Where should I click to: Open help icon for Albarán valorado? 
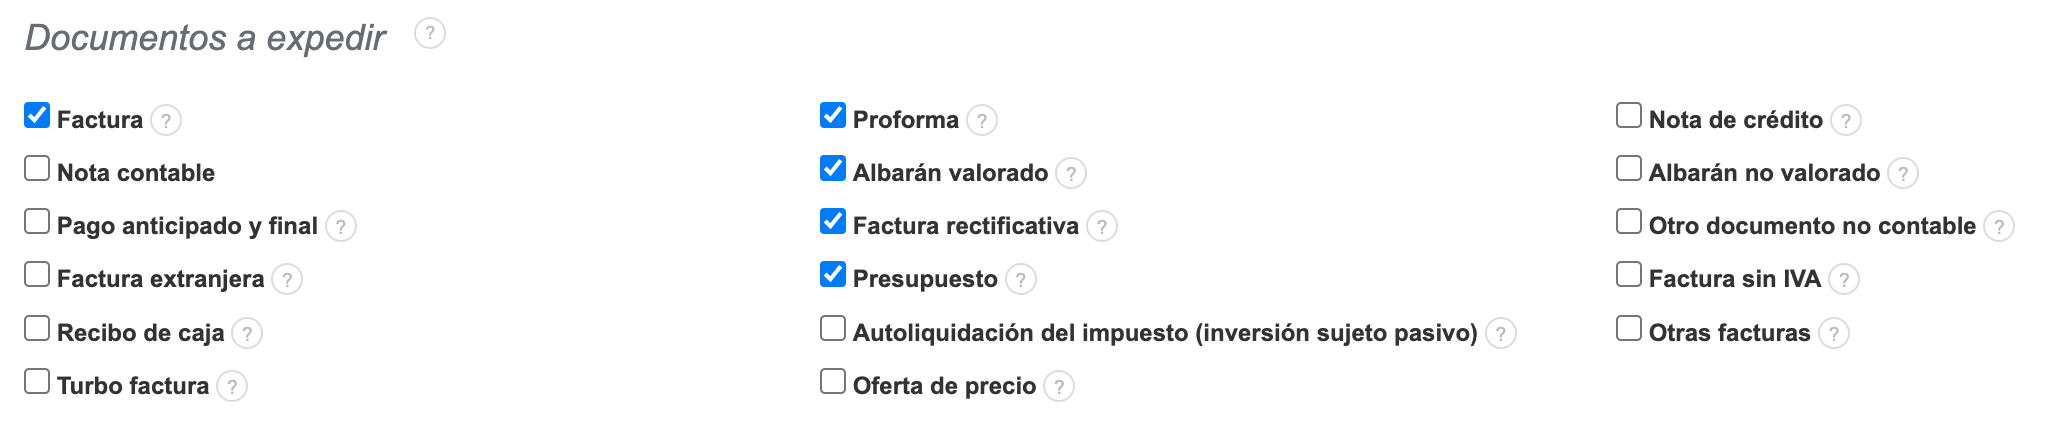pos(1071,174)
